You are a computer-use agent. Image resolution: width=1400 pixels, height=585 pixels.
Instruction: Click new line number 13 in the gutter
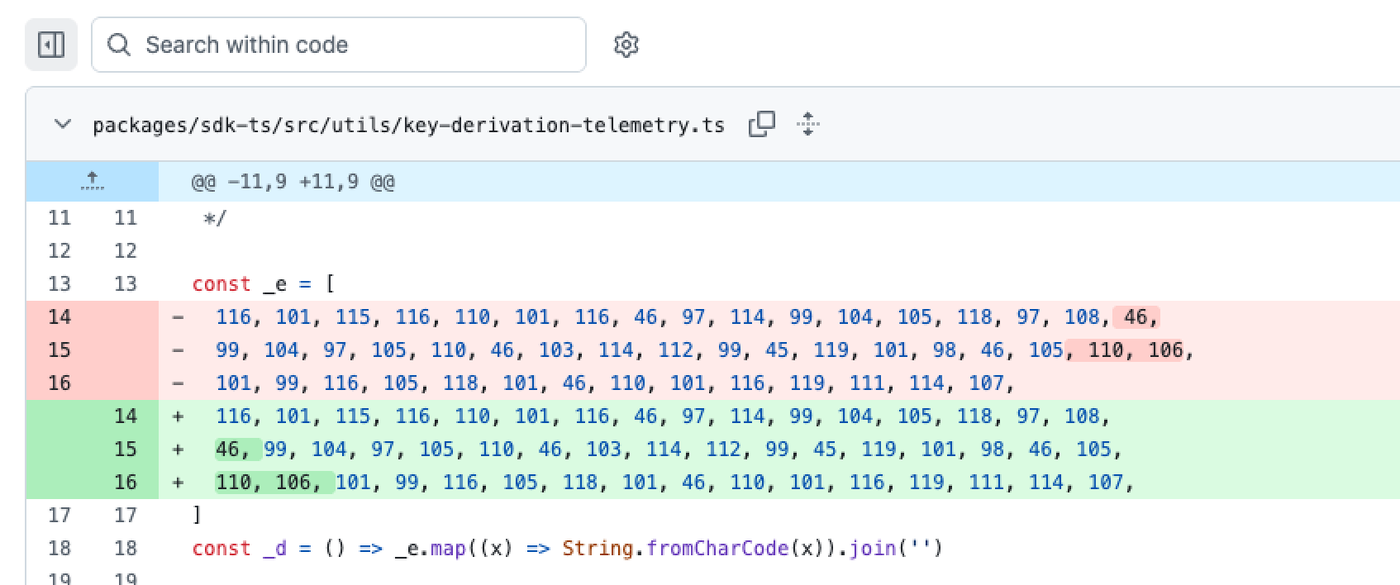[125, 284]
